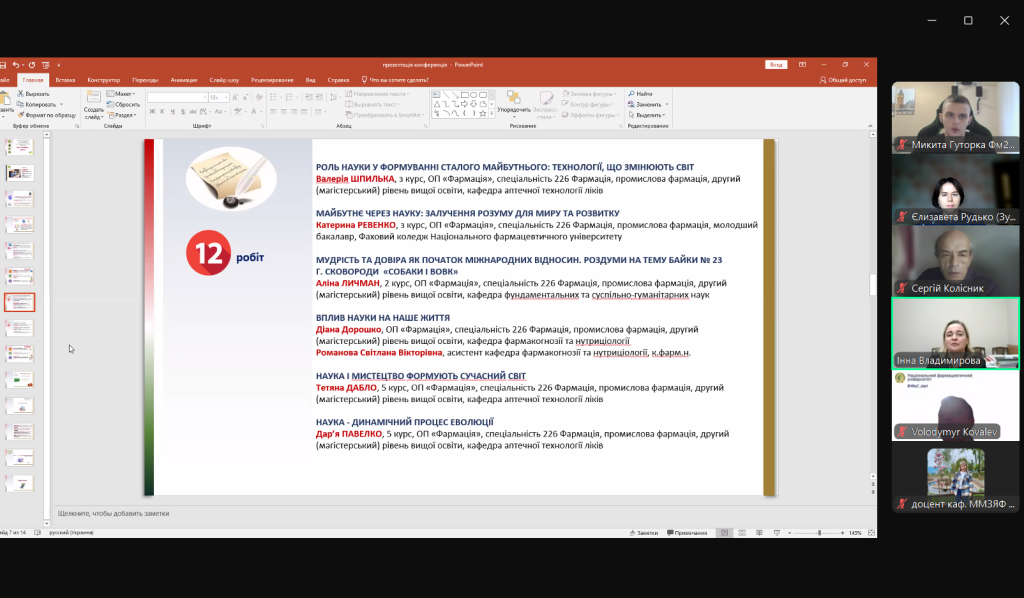This screenshot has height=598, width=1024.
Task: Collapse the ribbon with the chevron
Action: click(x=870, y=126)
